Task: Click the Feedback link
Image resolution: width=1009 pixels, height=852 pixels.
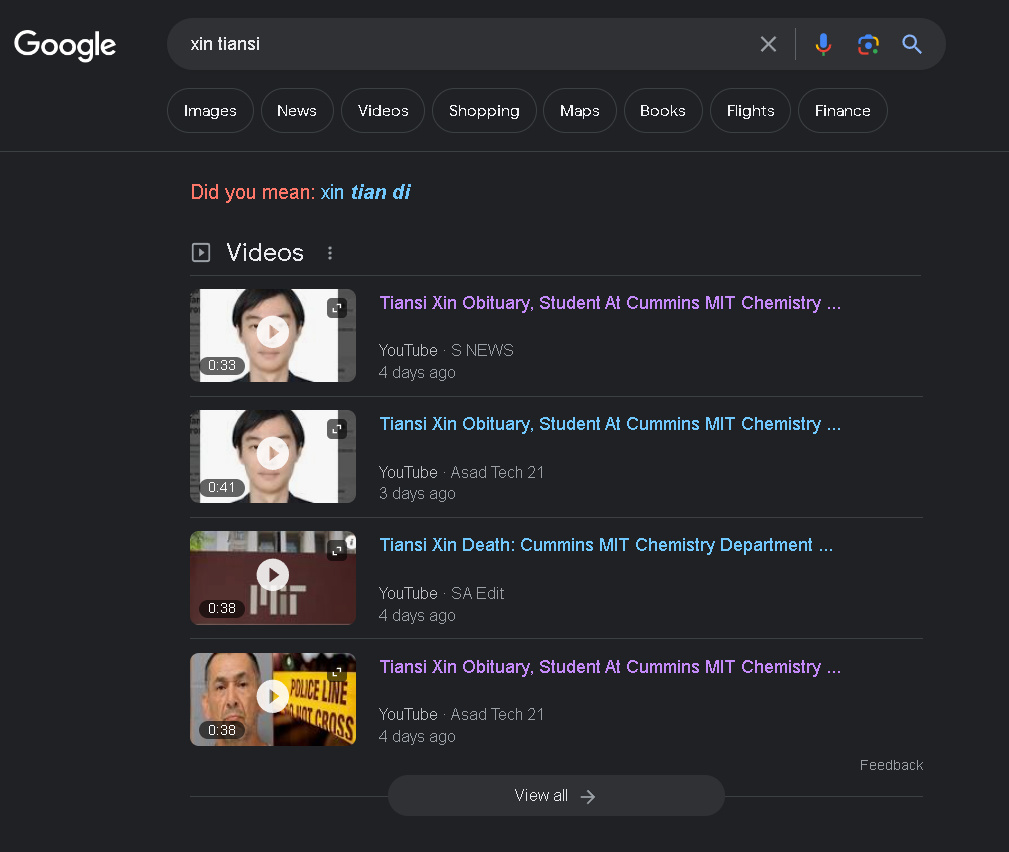Action: (x=891, y=765)
